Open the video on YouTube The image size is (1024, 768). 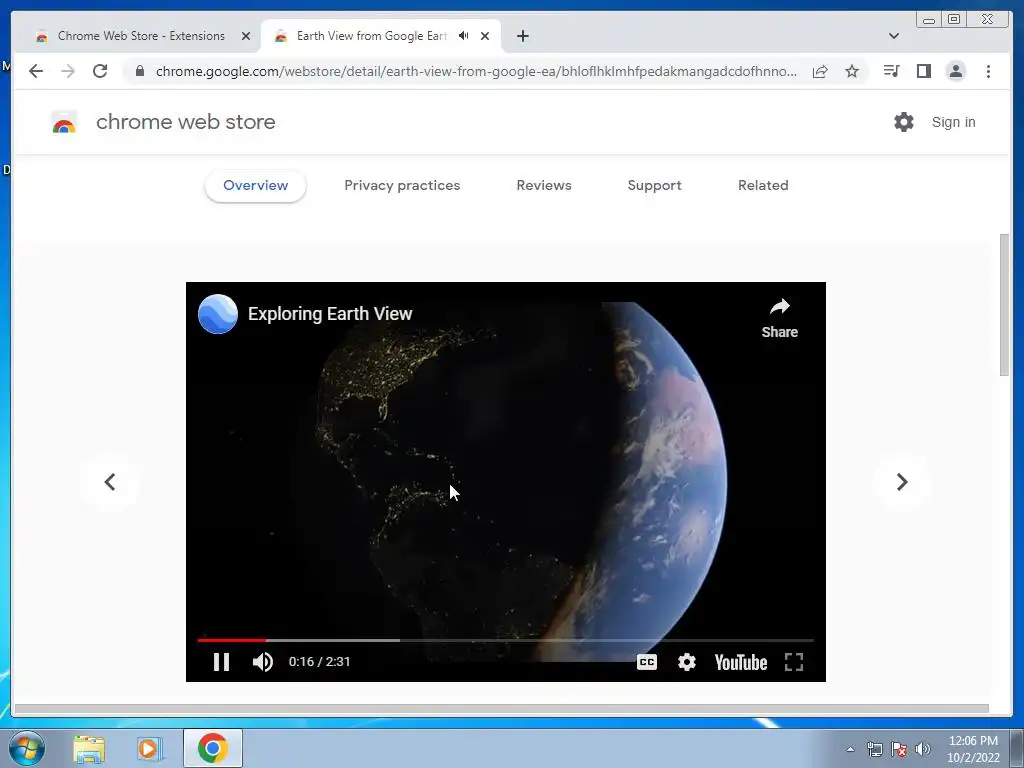pyautogui.click(x=741, y=662)
